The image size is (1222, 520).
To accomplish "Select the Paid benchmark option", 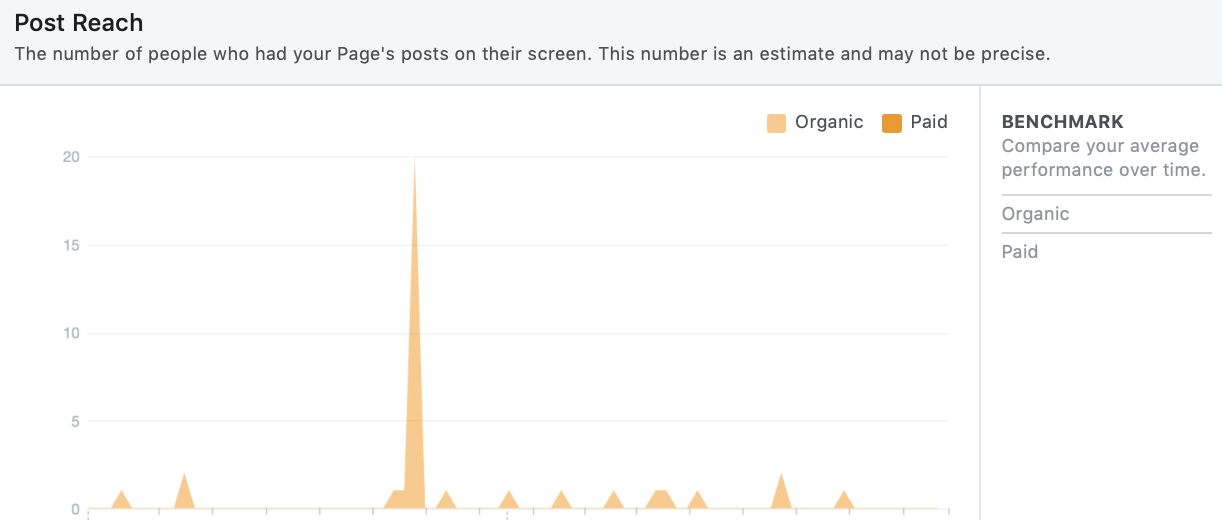I will pyautogui.click(x=1106, y=252).
